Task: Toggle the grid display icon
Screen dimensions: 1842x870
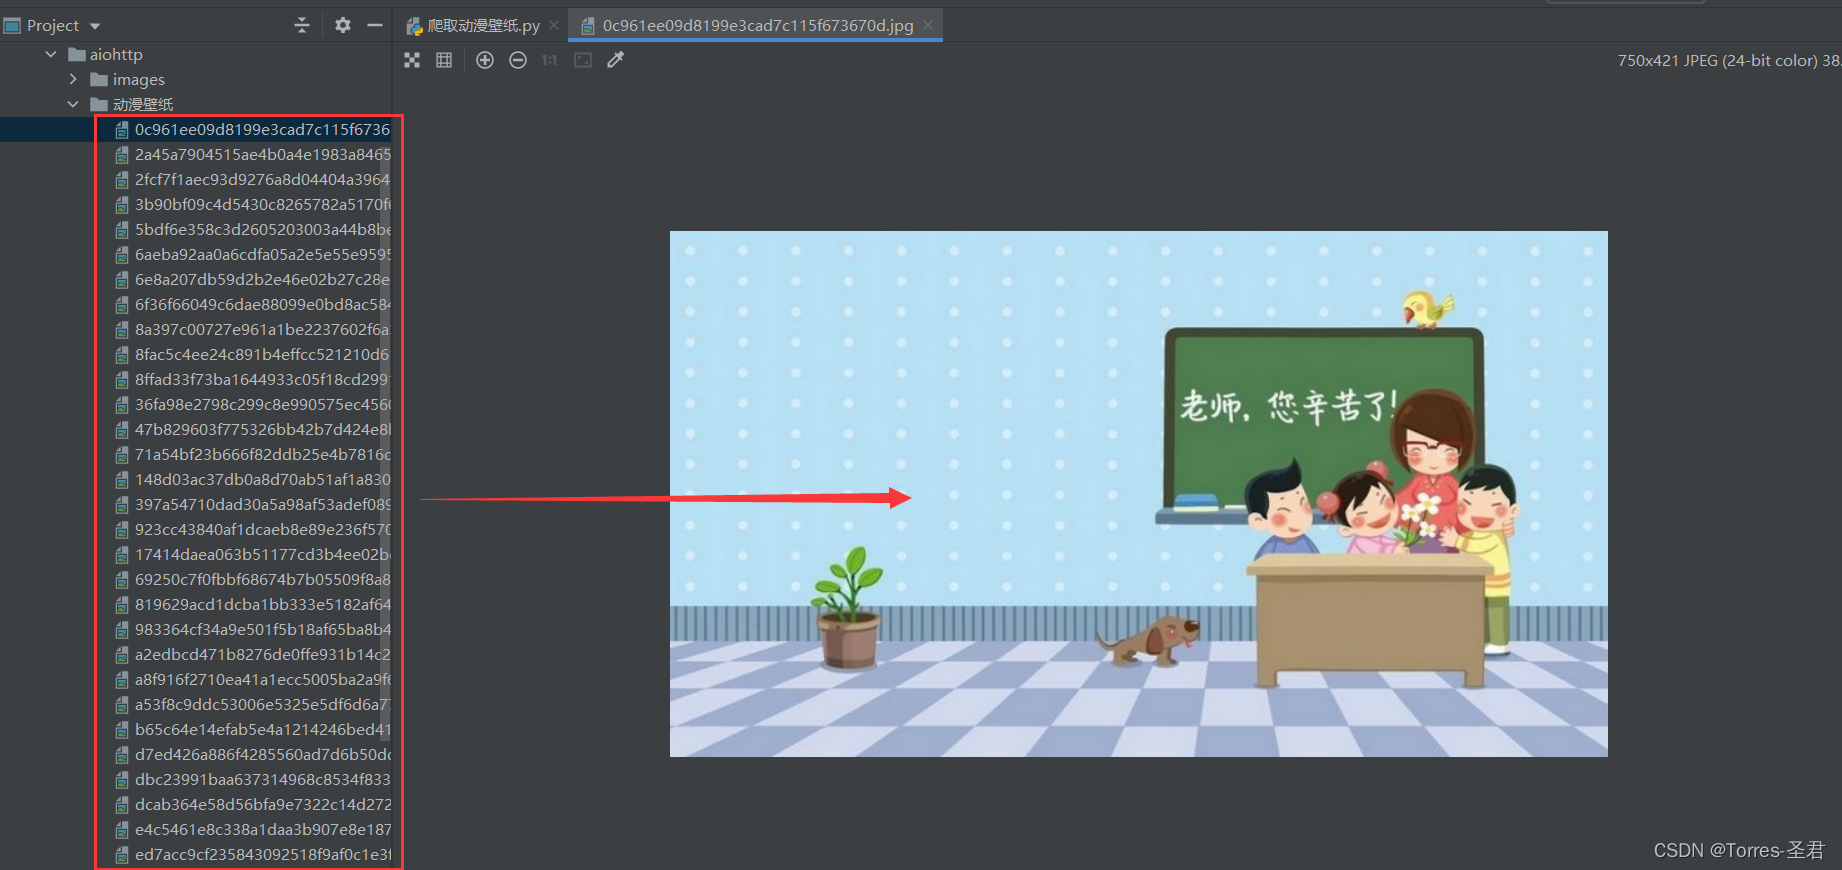Action: tap(444, 60)
